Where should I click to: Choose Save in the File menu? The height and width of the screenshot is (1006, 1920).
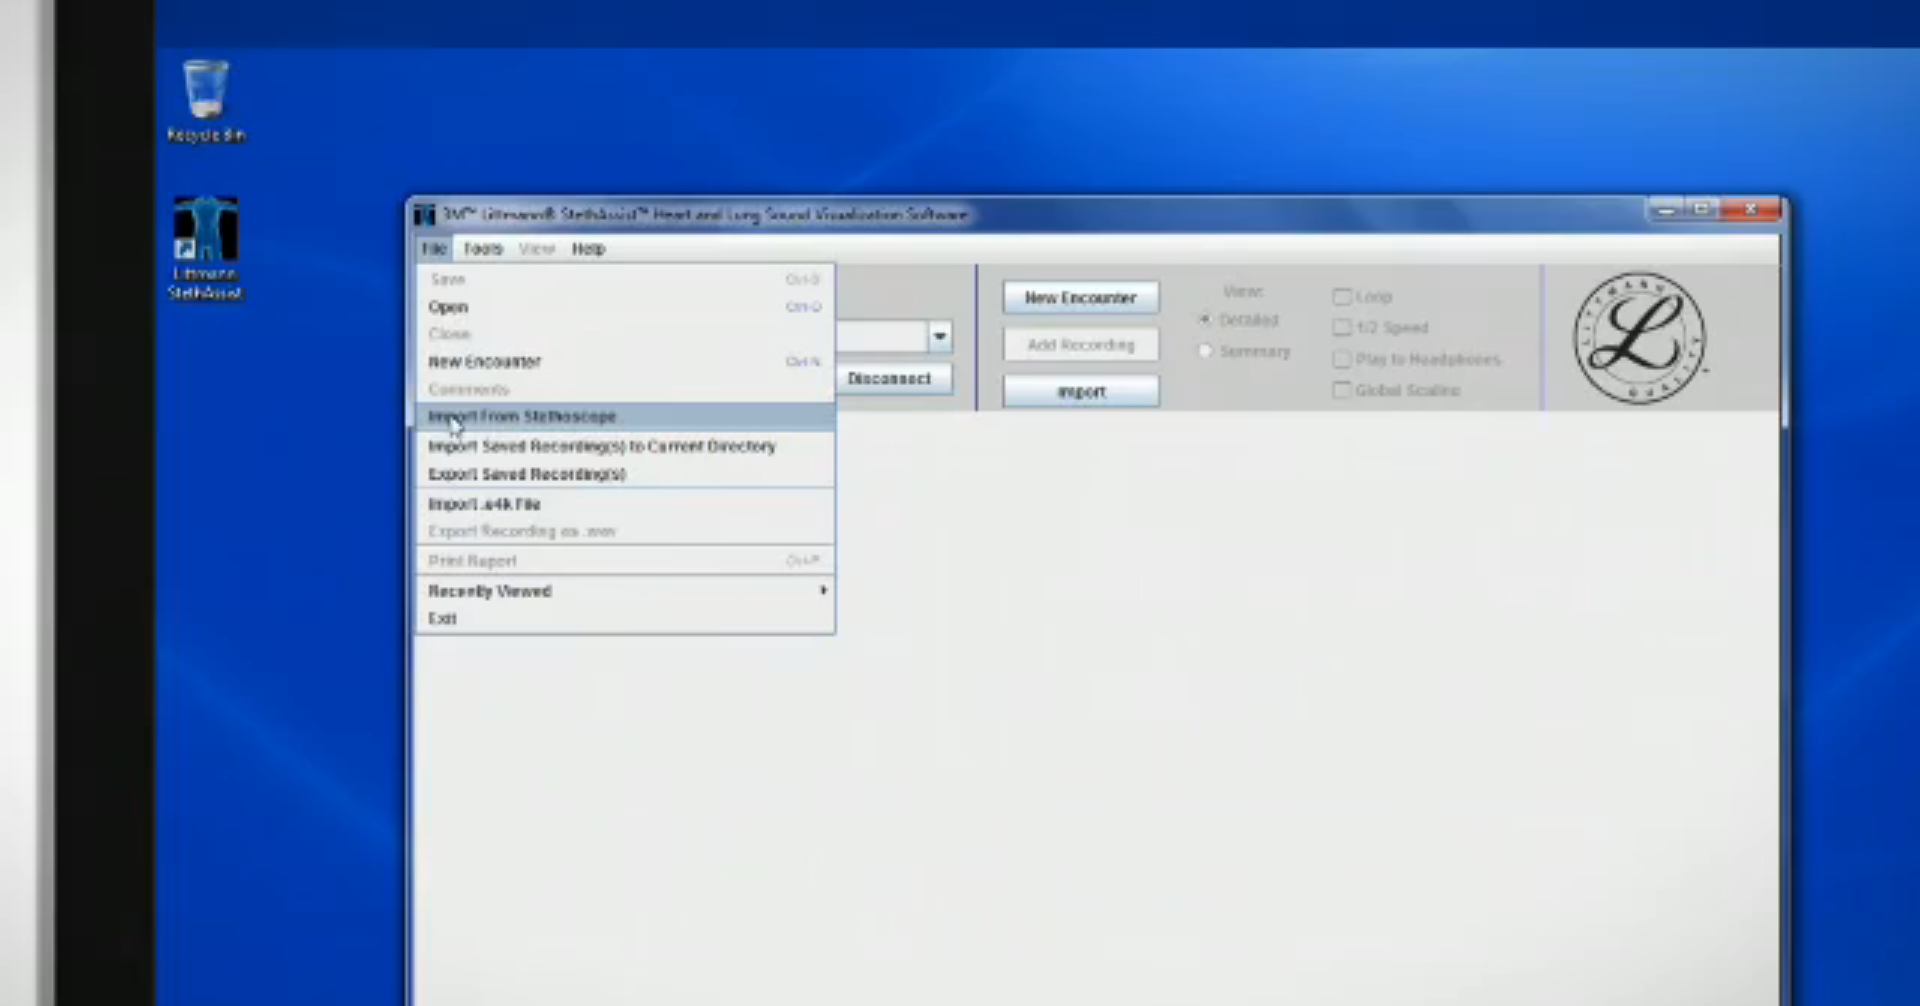coord(626,279)
